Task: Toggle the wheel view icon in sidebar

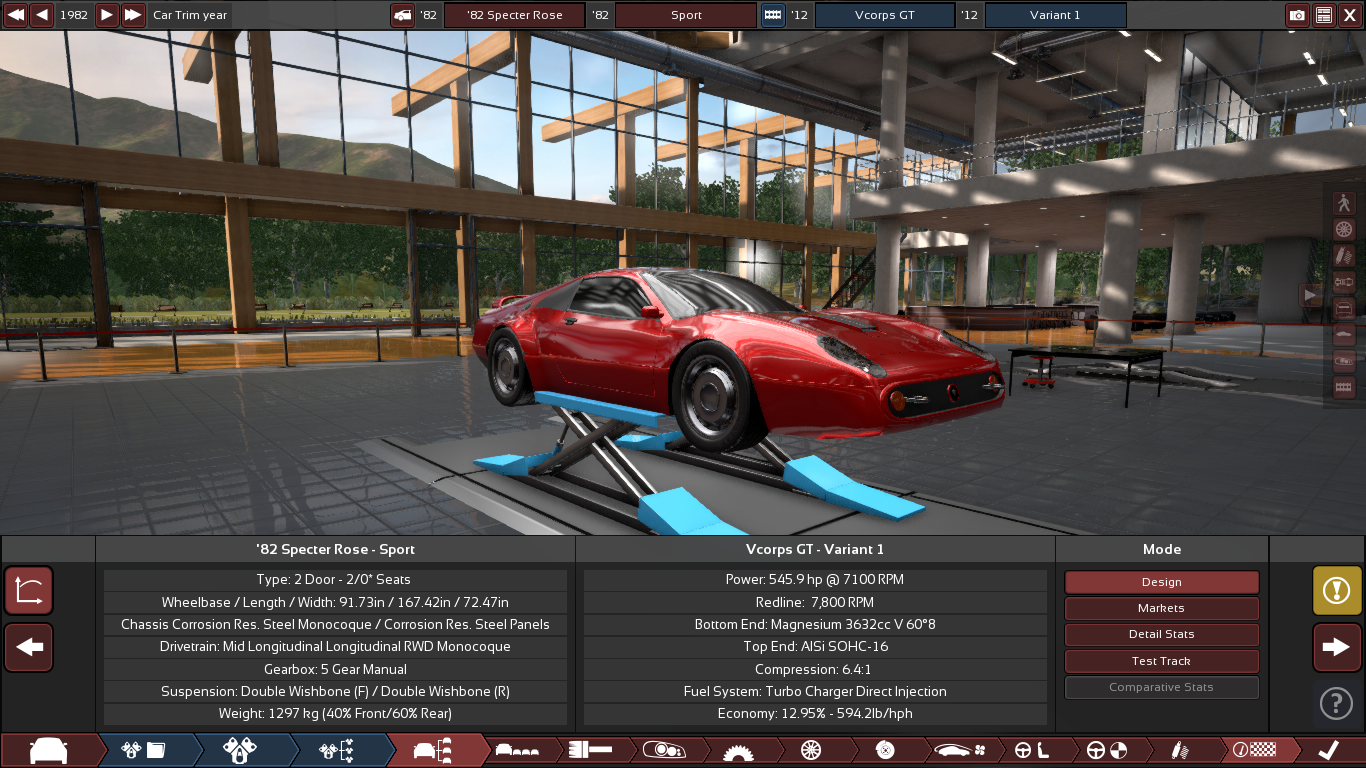Action: [x=1345, y=230]
